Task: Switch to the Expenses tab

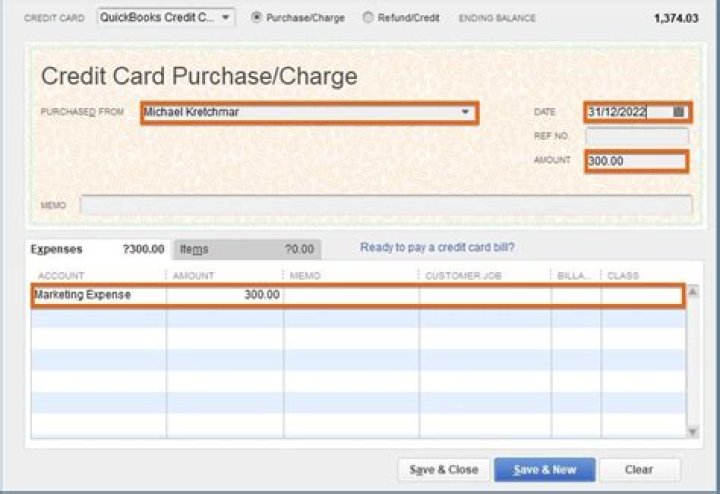Action: tap(57, 249)
